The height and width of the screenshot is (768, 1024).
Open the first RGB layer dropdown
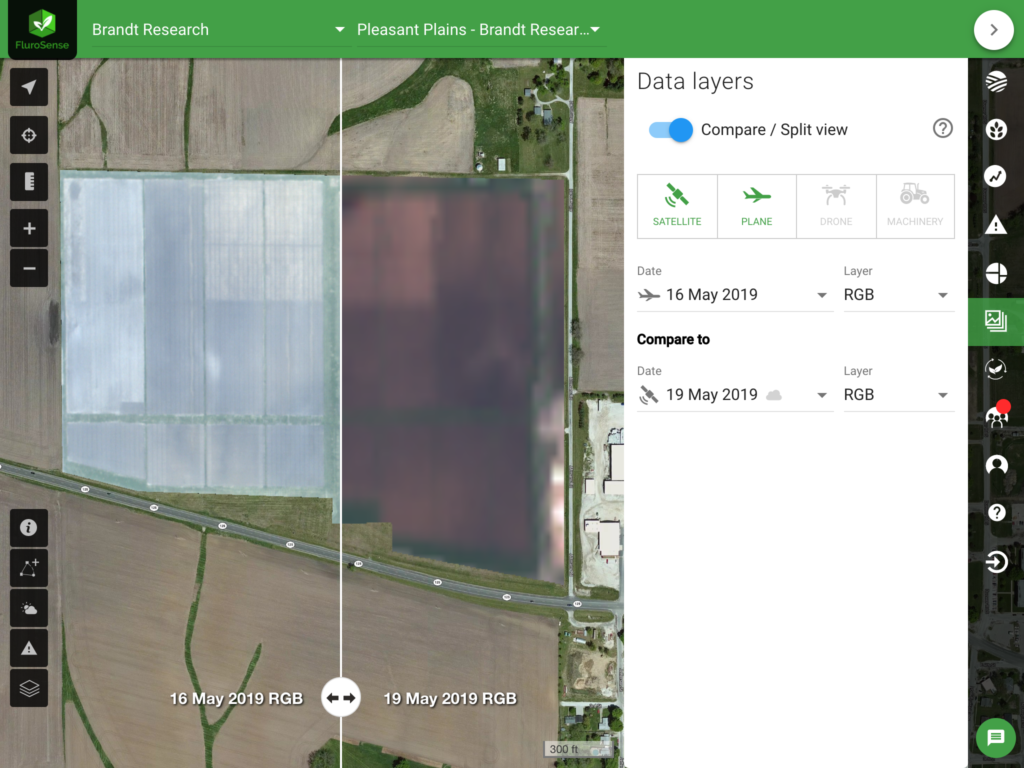click(x=899, y=295)
